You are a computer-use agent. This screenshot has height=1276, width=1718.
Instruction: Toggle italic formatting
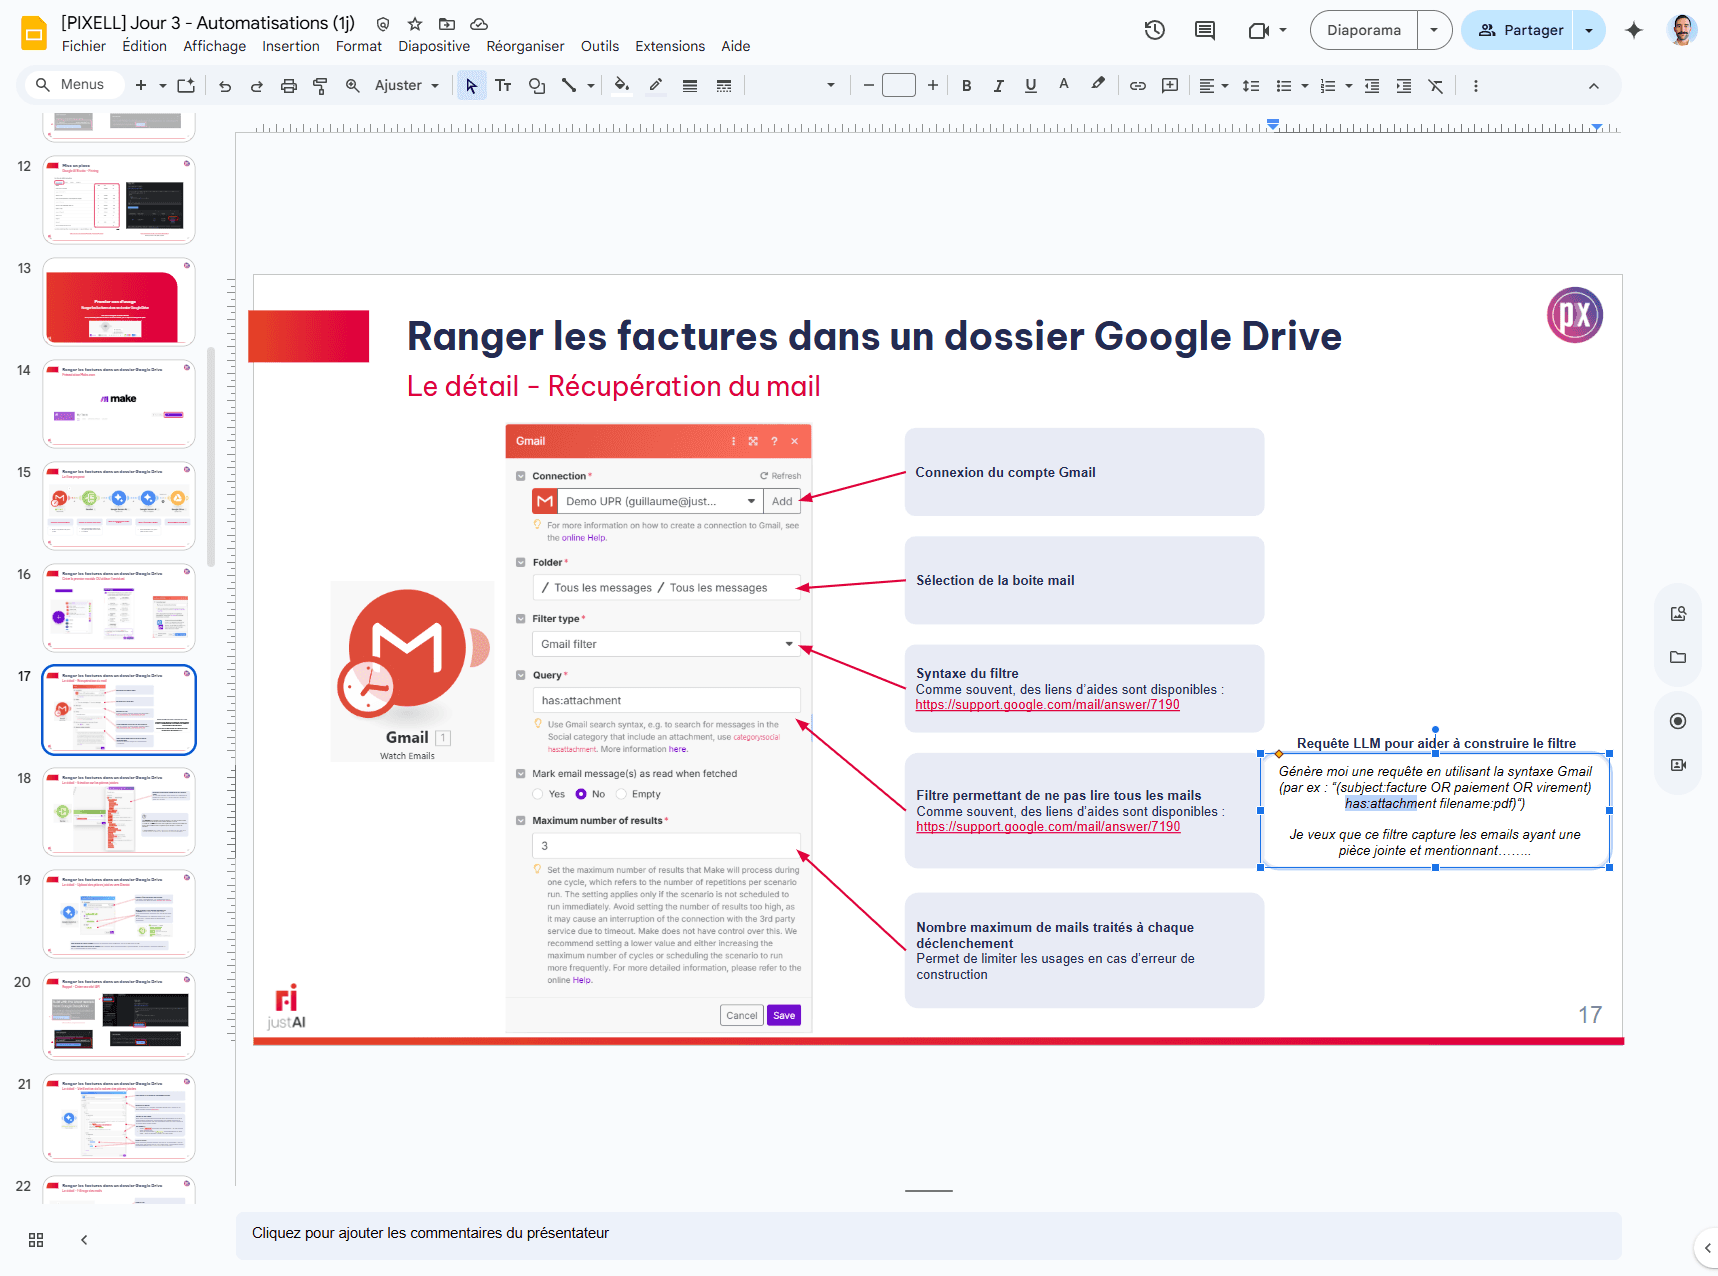pyautogui.click(x=999, y=86)
